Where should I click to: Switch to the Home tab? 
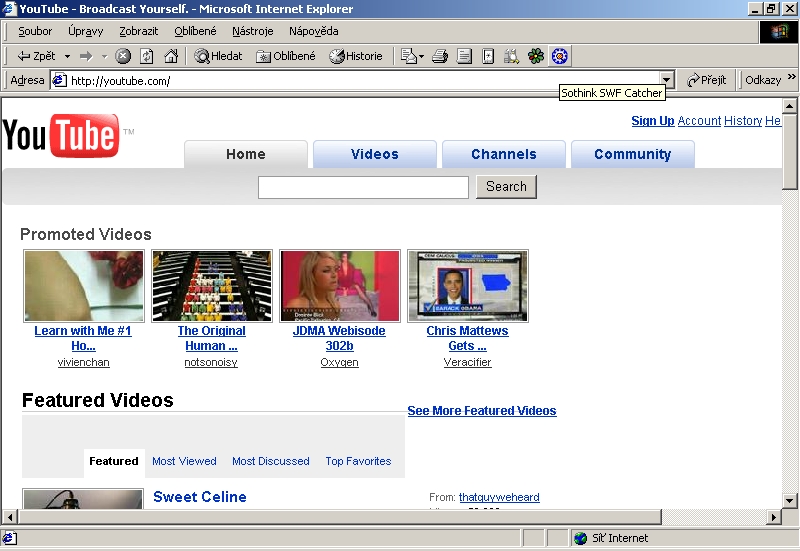(246, 154)
